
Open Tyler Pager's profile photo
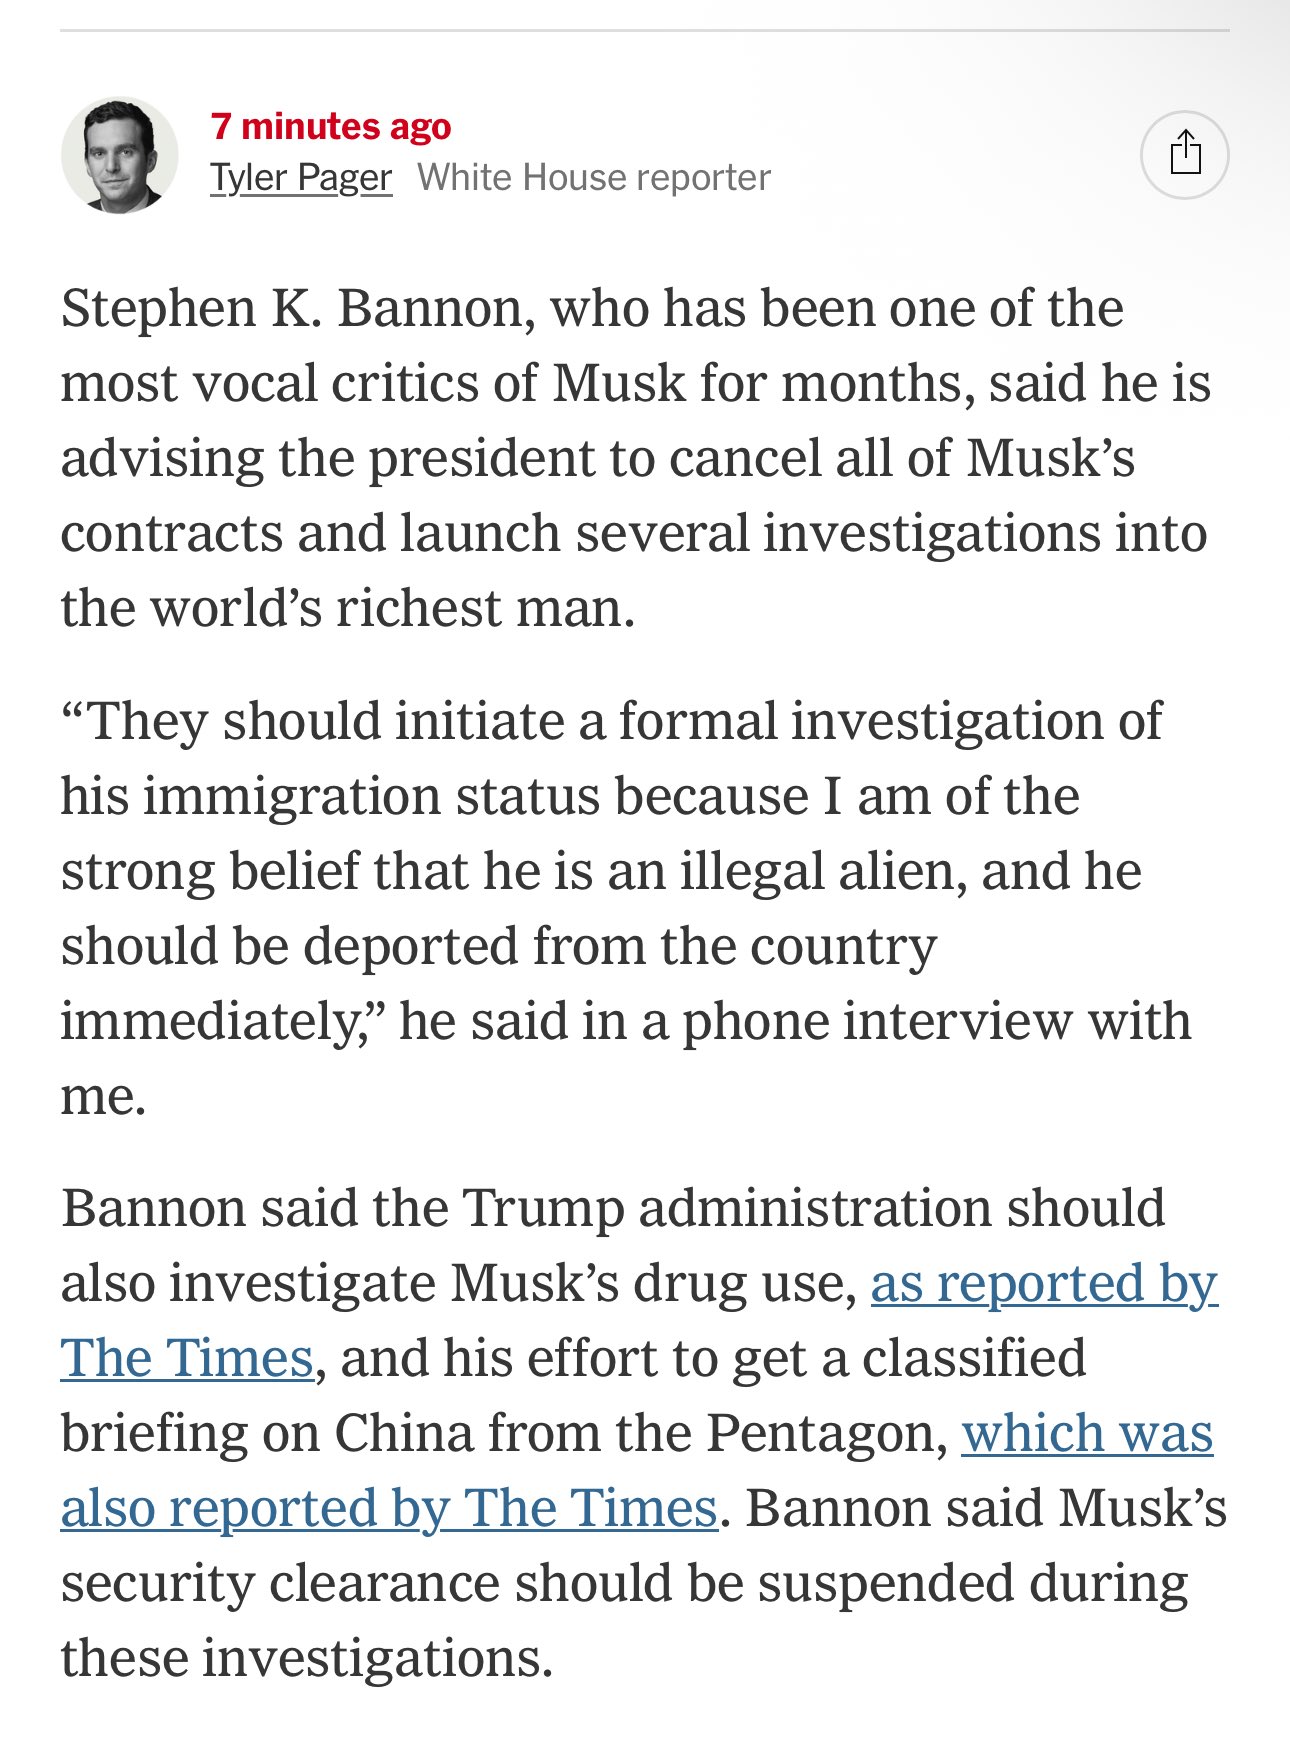pyautogui.click(x=120, y=155)
